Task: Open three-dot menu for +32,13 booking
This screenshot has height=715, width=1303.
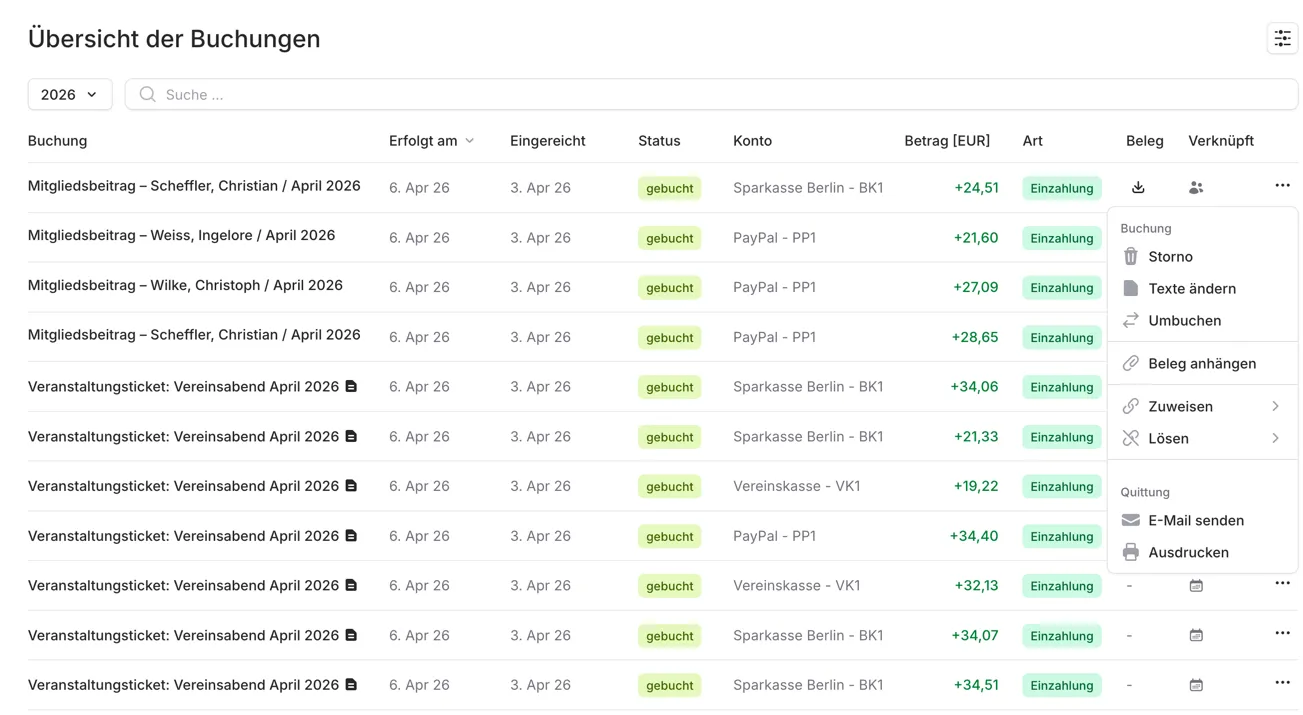Action: click(x=1282, y=584)
